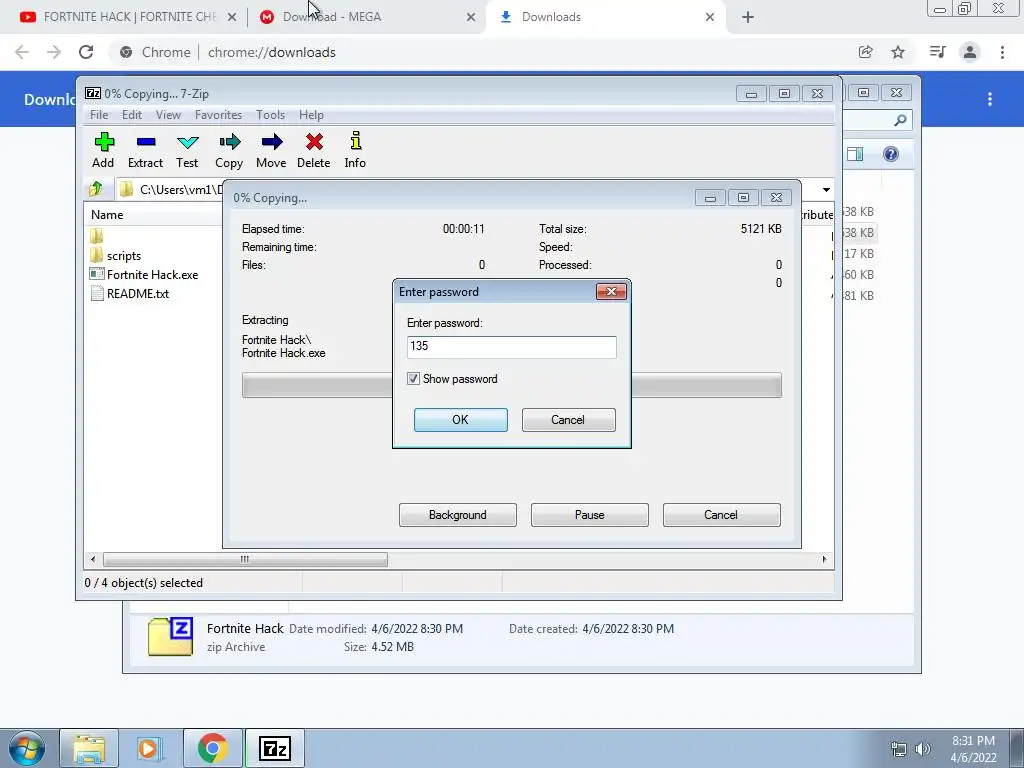Click the network tray icon

[899, 749]
